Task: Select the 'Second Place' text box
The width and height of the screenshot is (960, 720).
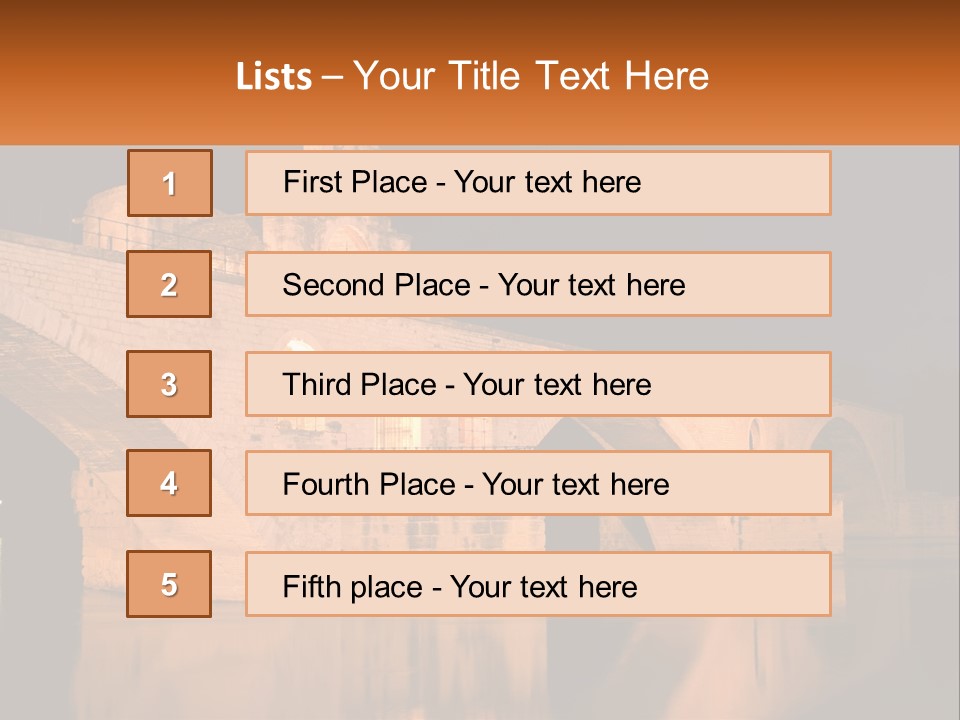Action: click(538, 284)
